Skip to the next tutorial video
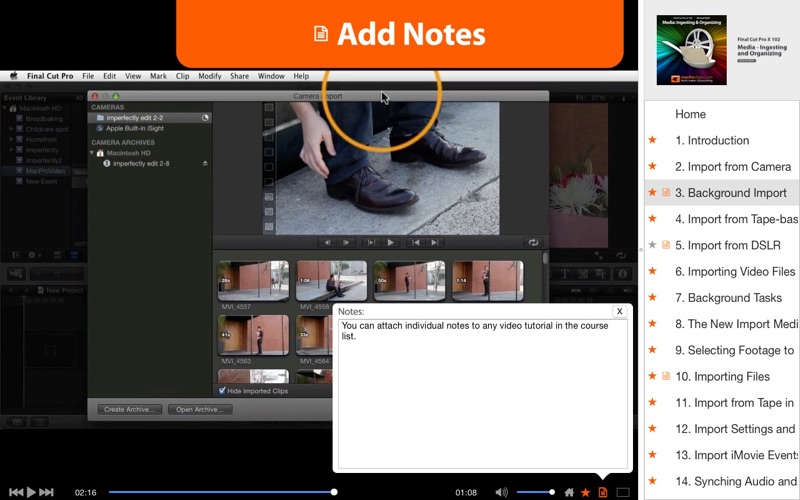The height and width of the screenshot is (500, 800). [x=46, y=492]
